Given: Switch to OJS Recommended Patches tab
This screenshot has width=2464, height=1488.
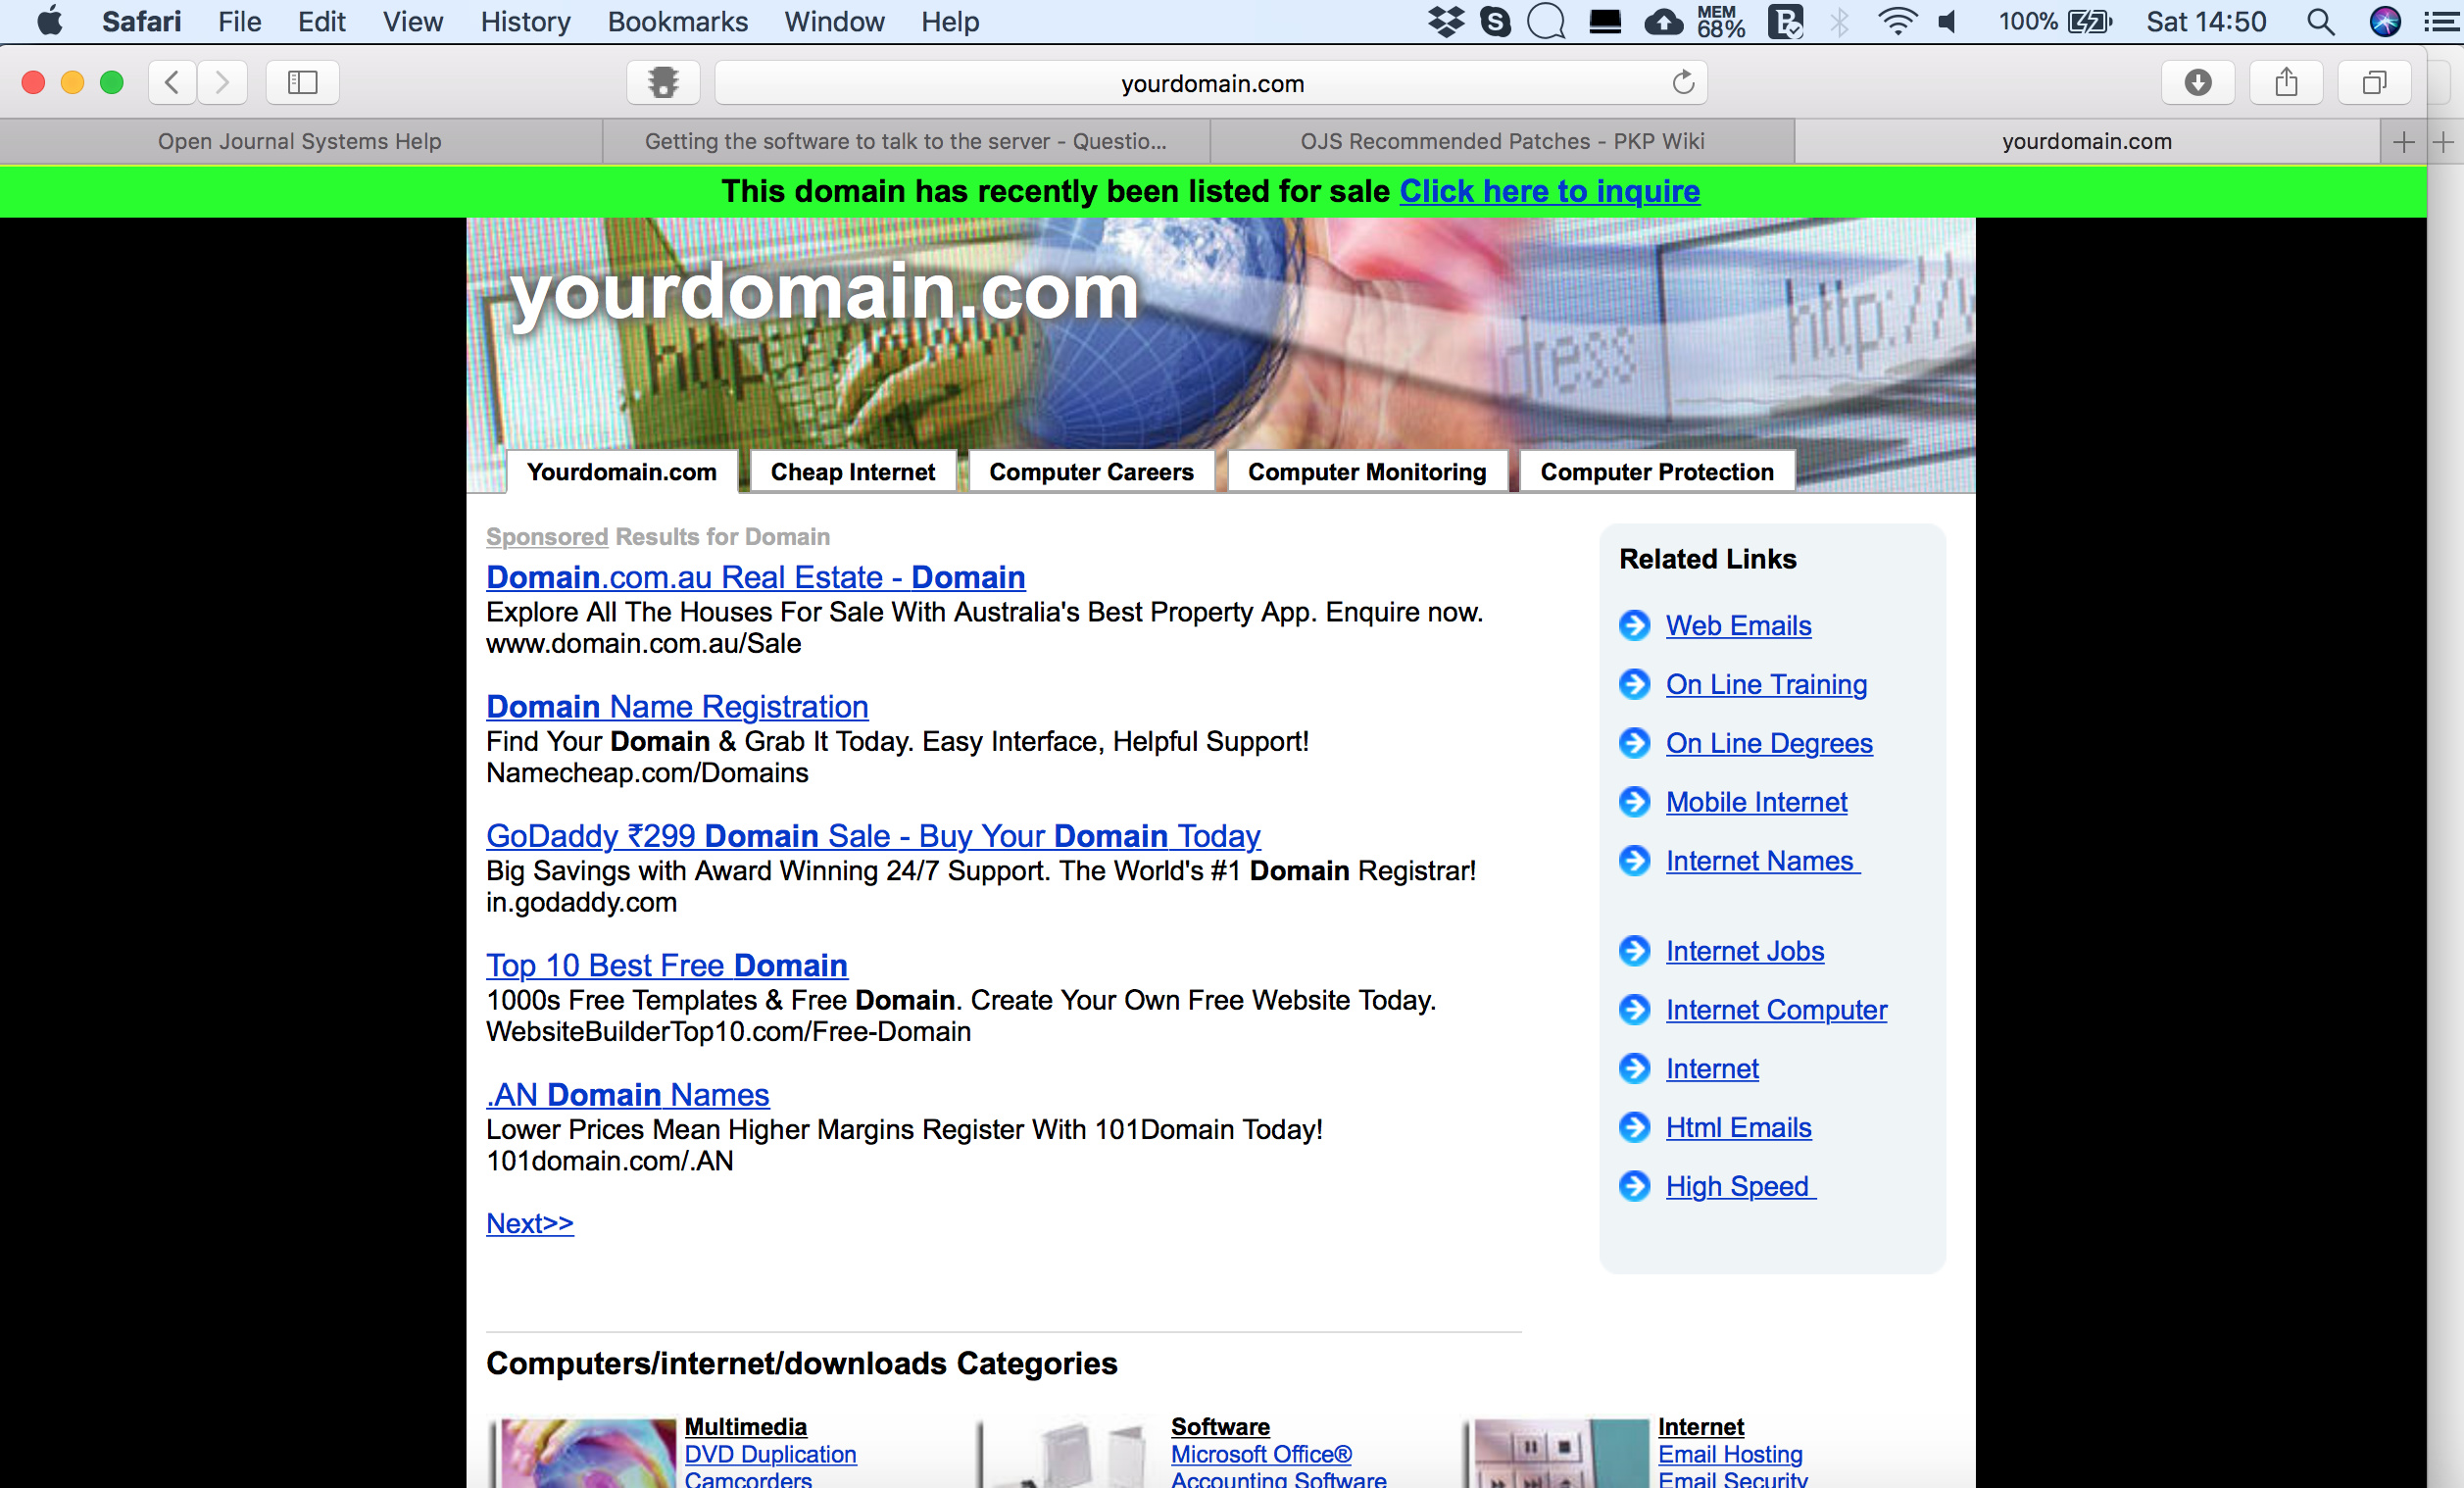Looking at the screenshot, I should click(1502, 142).
